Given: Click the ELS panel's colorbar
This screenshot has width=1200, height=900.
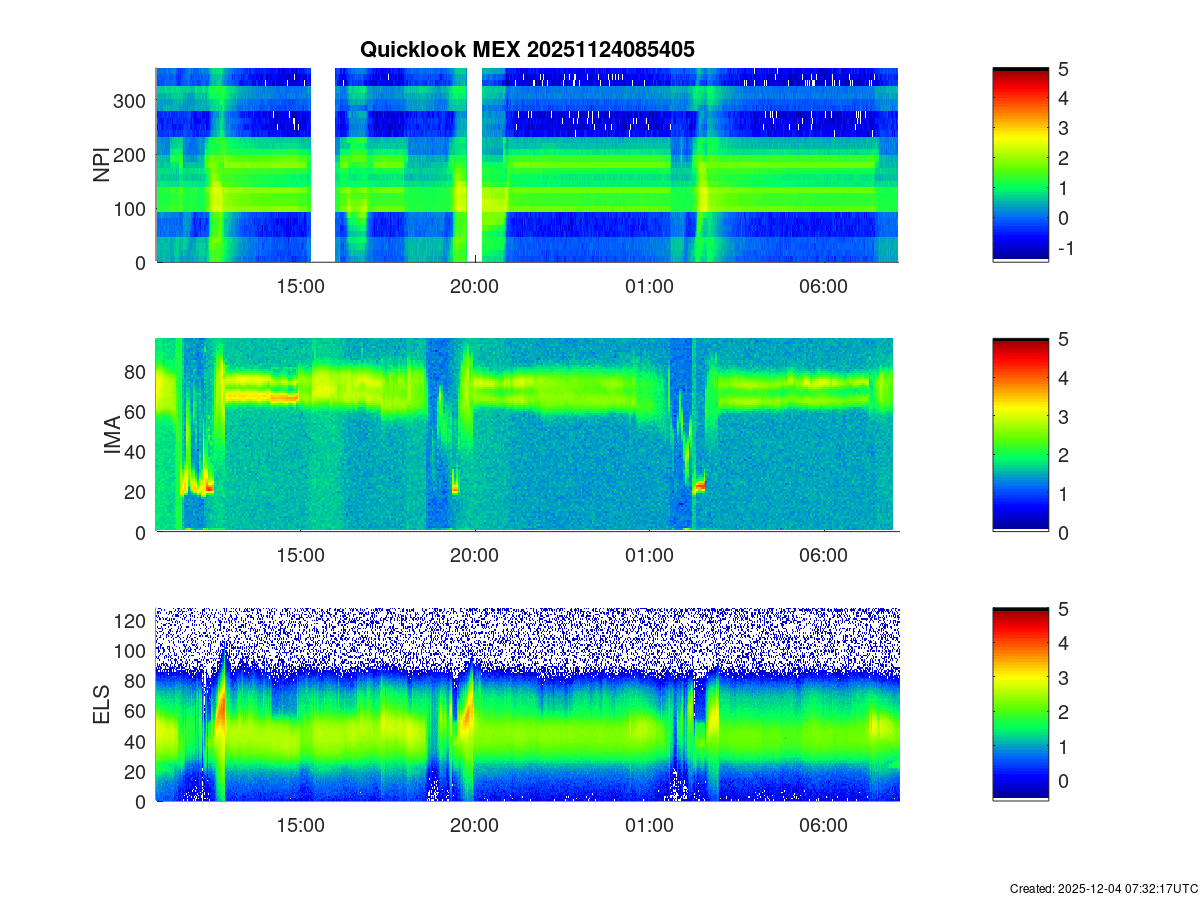Looking at the screenshot, I should click(1020, 704).
